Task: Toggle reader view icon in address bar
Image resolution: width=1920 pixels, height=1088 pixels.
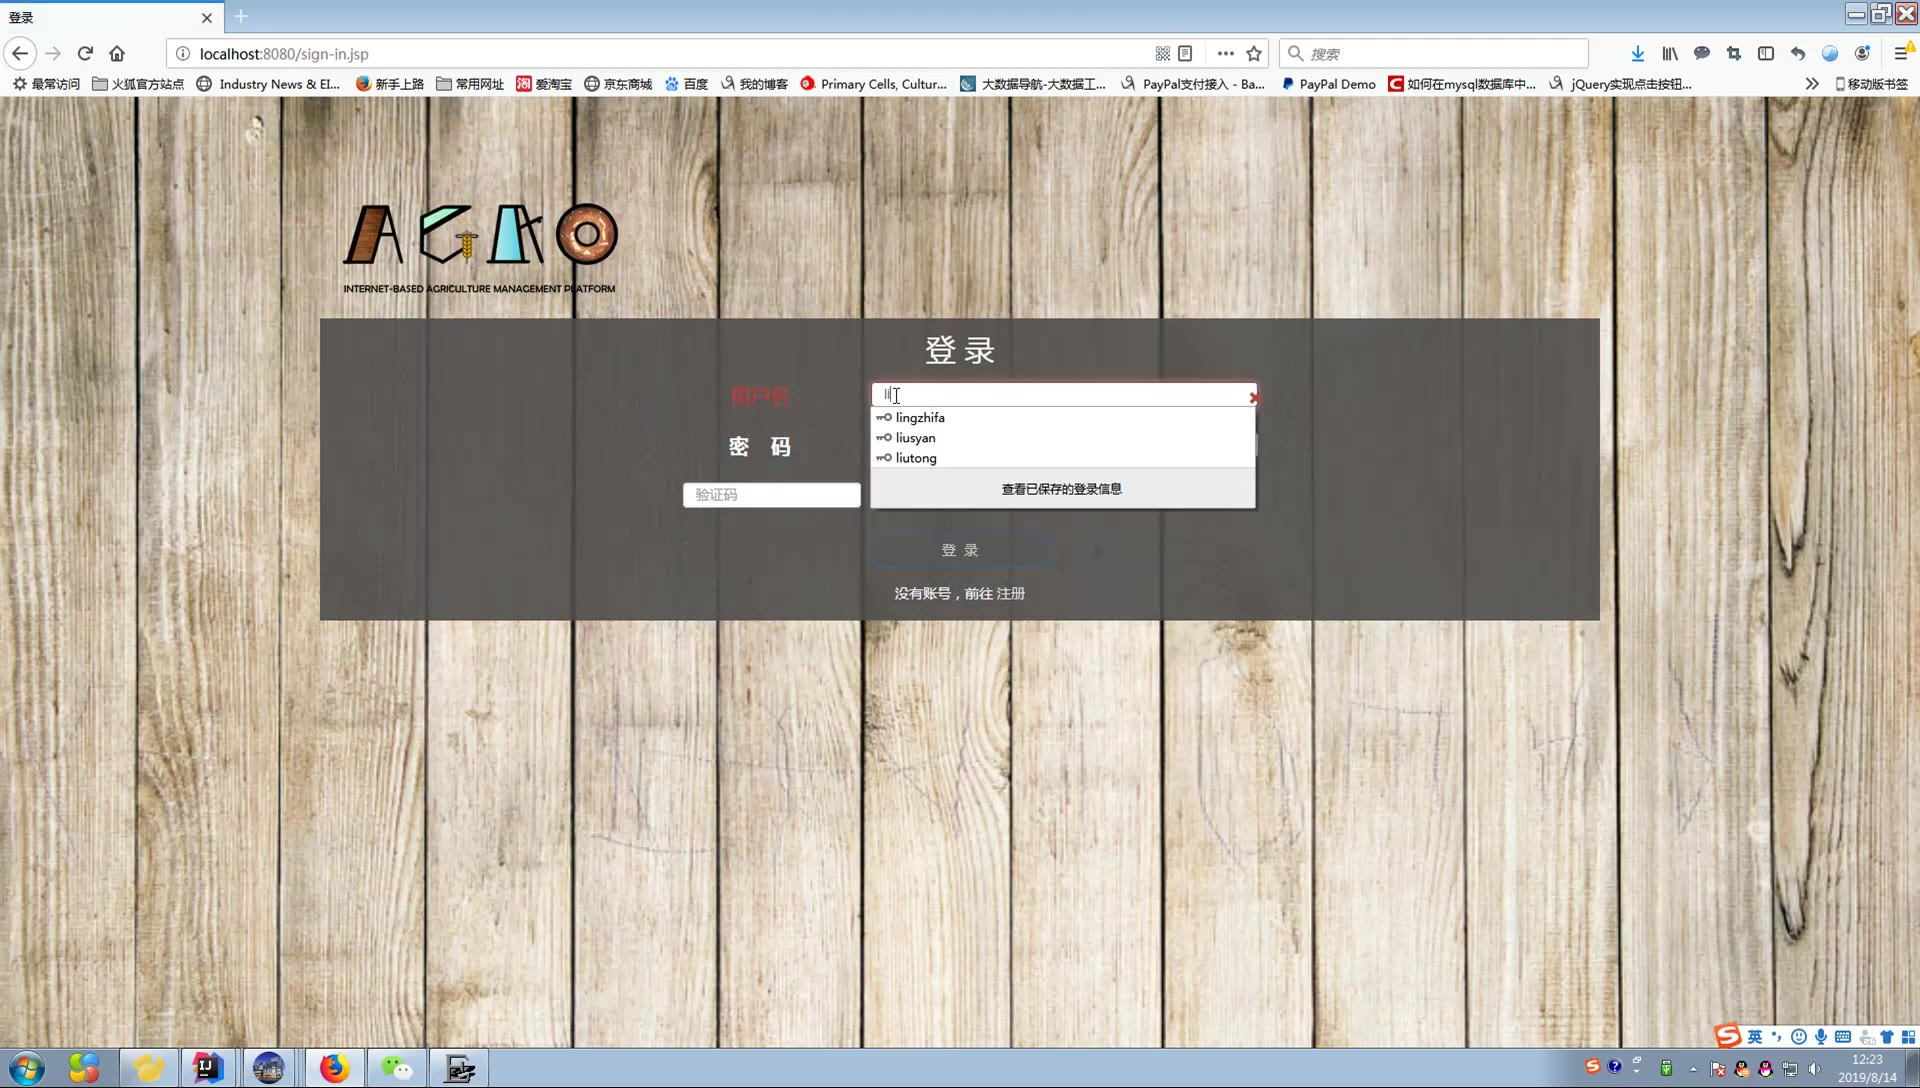Action: 1185,54
